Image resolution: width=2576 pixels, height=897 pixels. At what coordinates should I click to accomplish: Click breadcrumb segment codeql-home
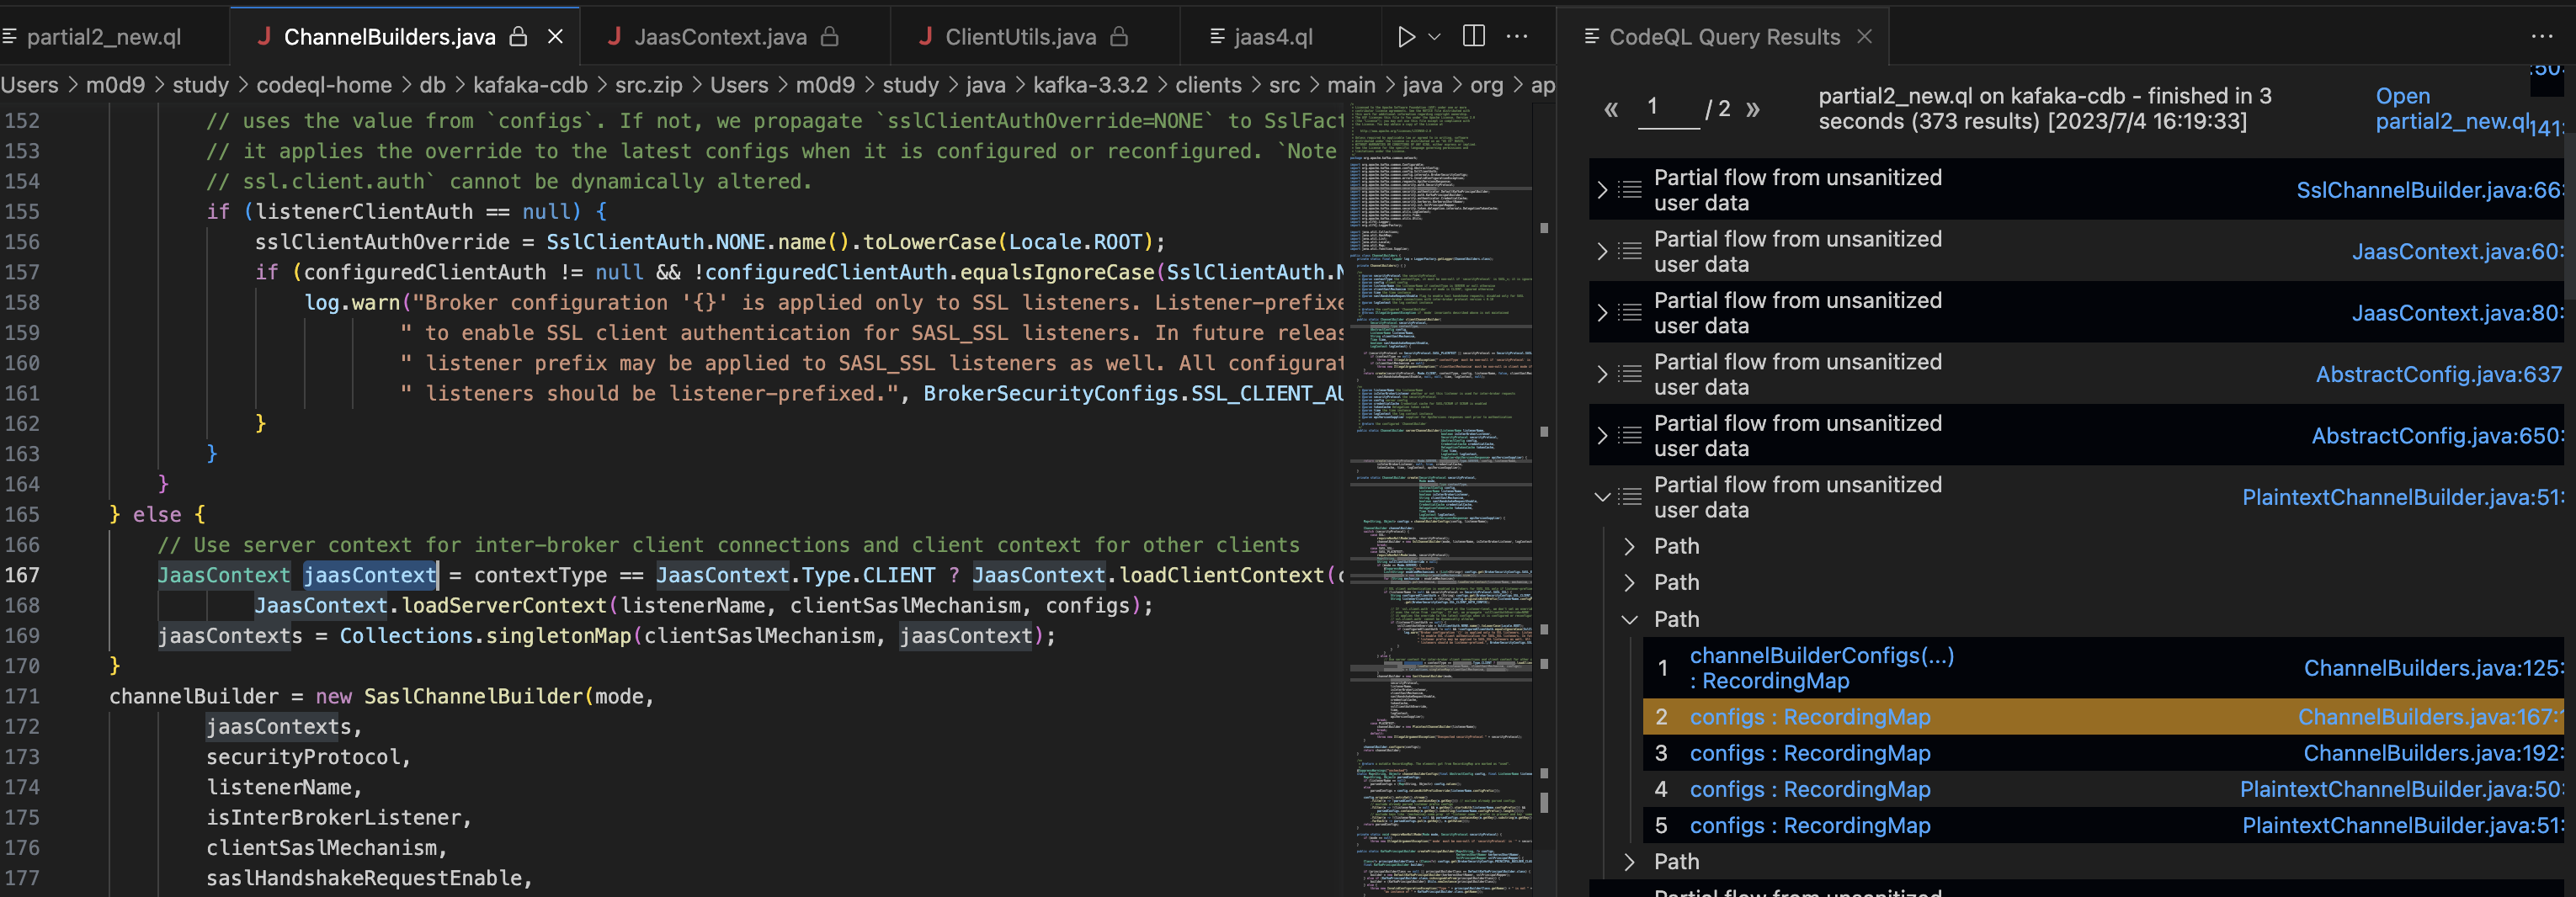click(324, 85)
